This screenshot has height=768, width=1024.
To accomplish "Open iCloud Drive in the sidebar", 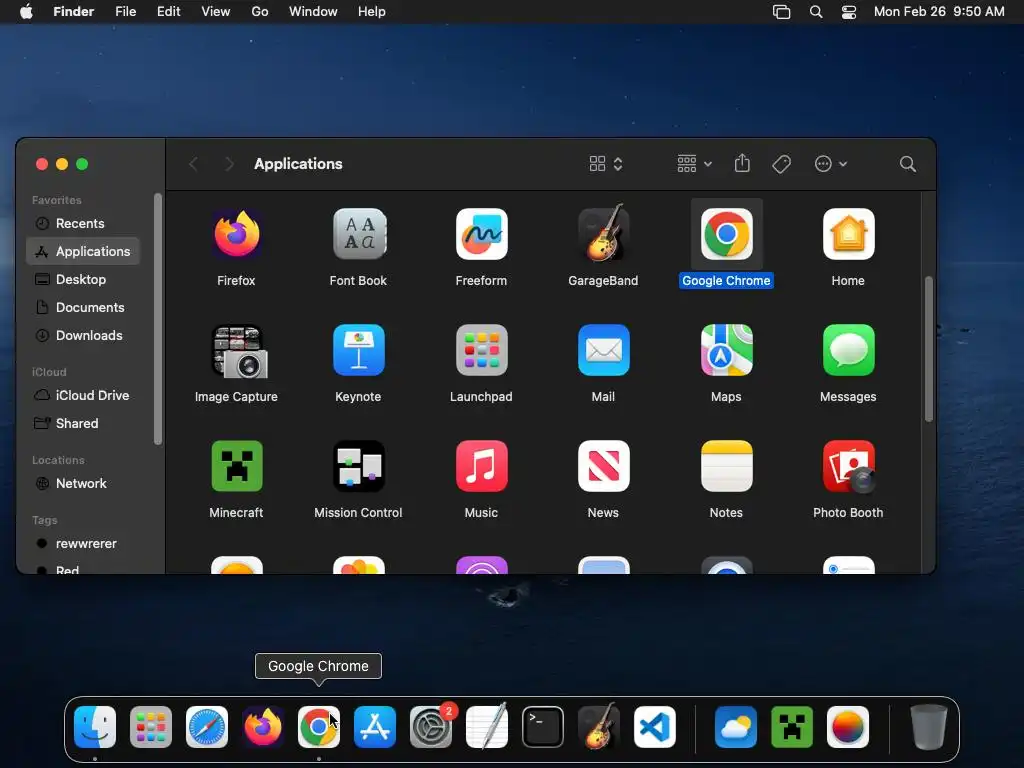I will click(82, 396).
